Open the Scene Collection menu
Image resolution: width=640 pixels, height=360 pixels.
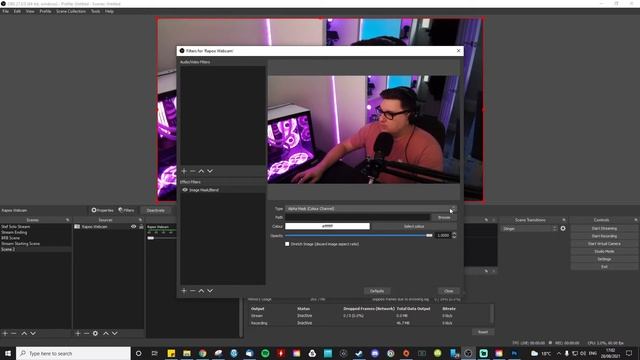point(71,11)
